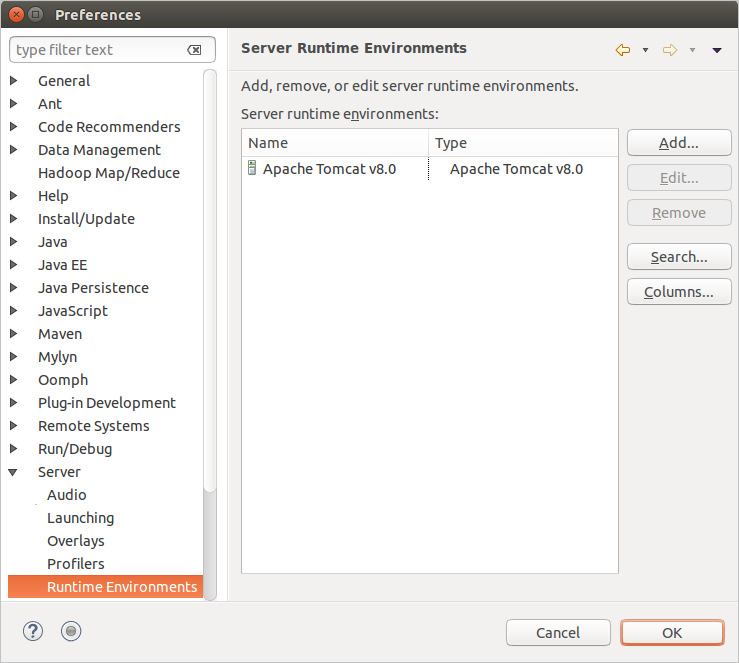Expand the Data Management node
This screenshot has height=663, width=739.
tap(14, 150)
